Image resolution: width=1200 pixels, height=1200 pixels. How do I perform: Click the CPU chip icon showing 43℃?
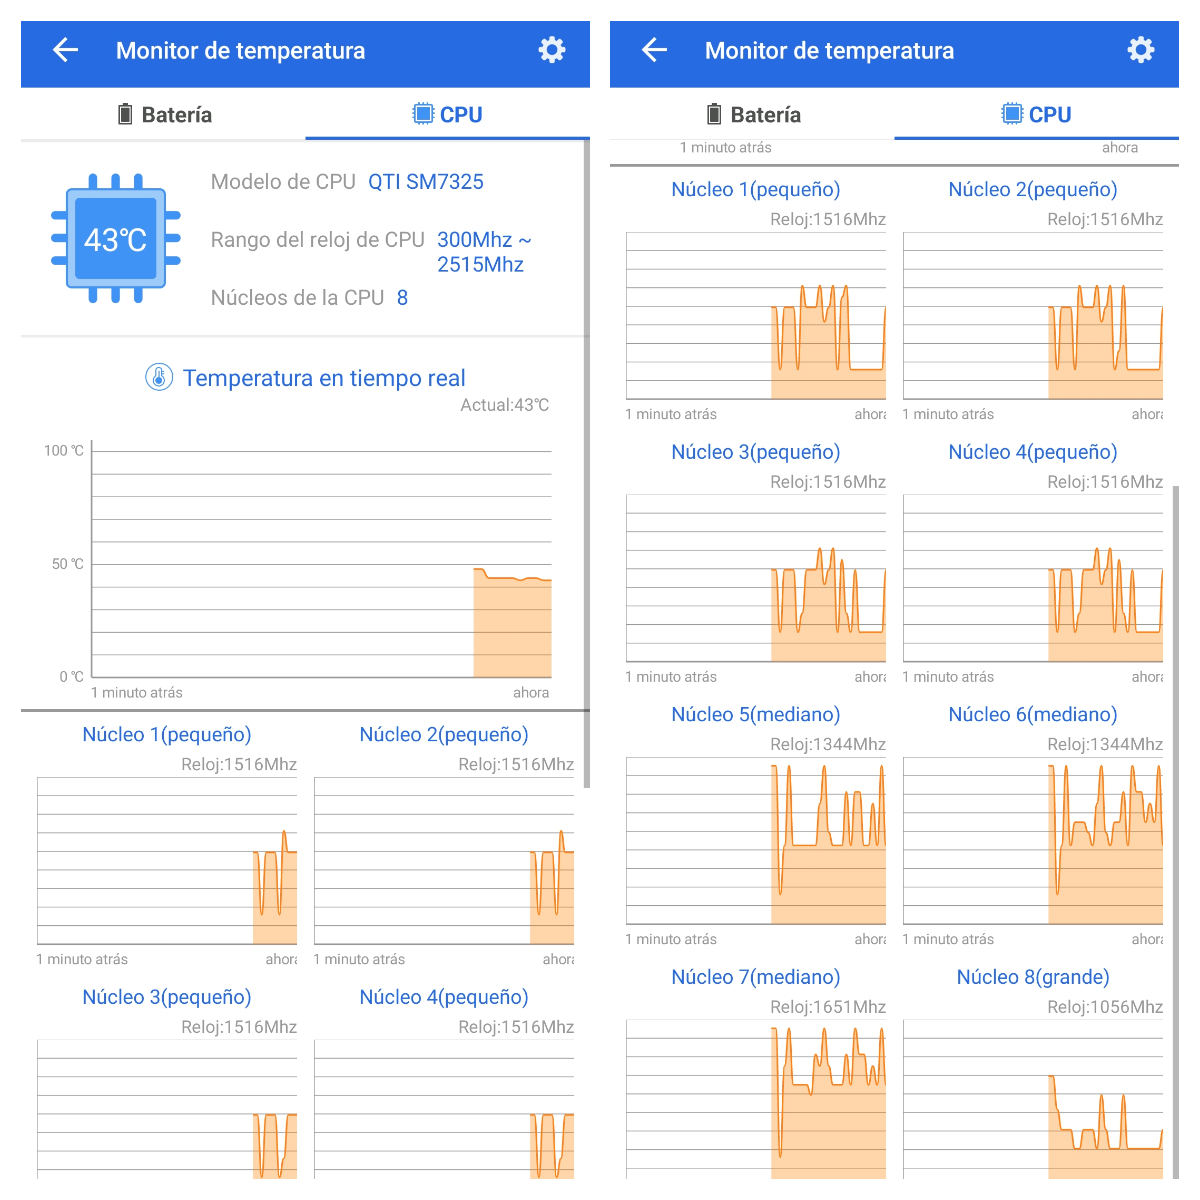click(x=116, y=239)
